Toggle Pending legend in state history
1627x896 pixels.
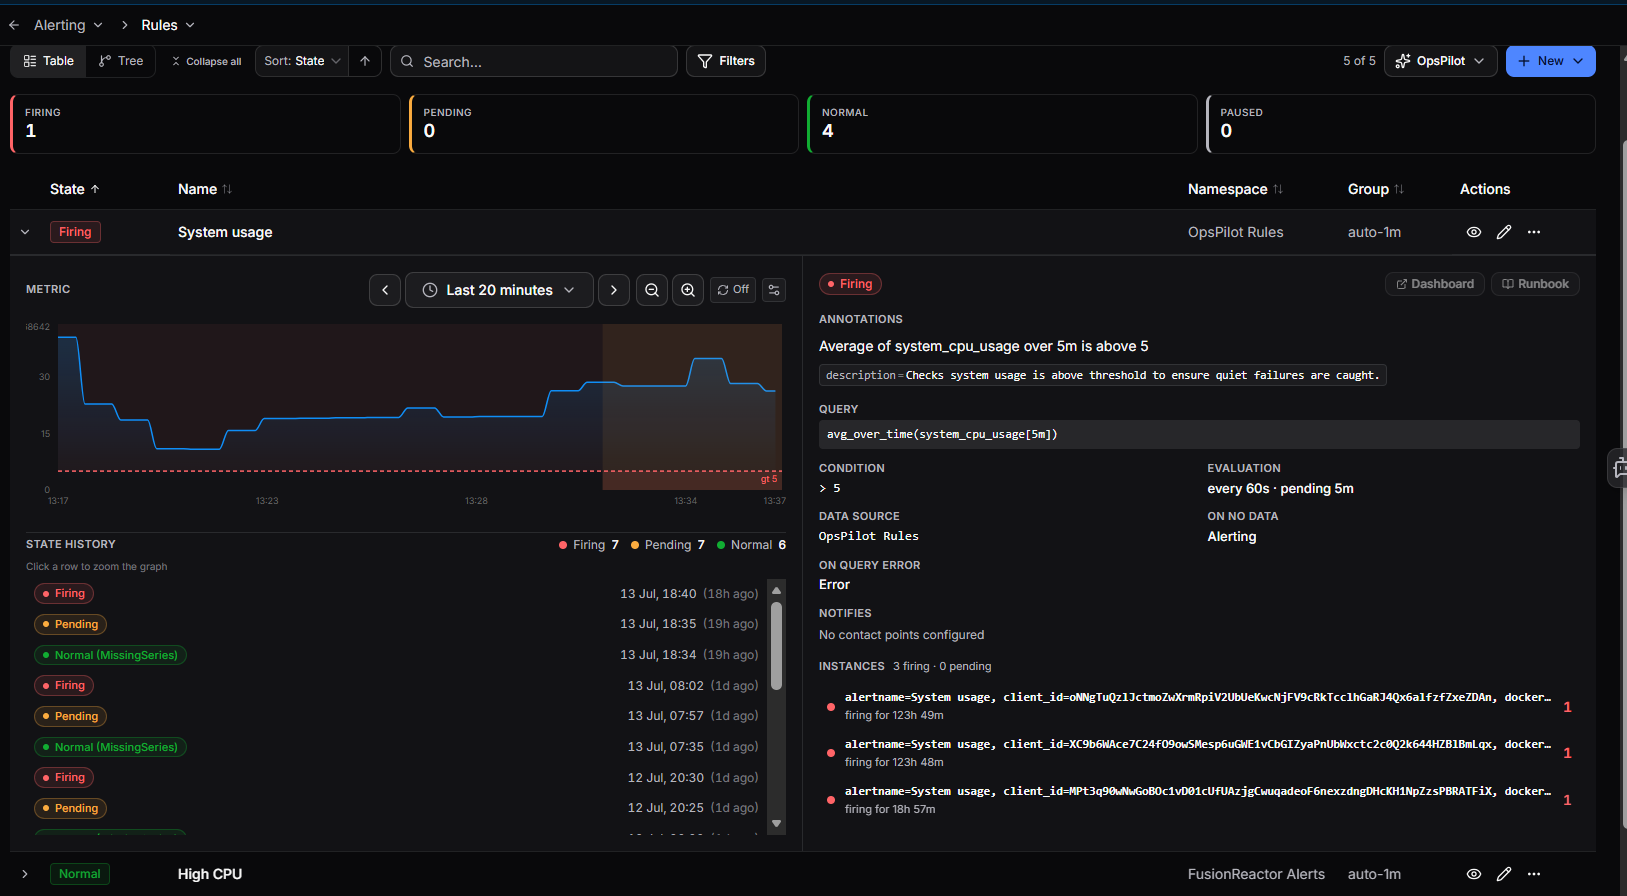pos(668,545)
